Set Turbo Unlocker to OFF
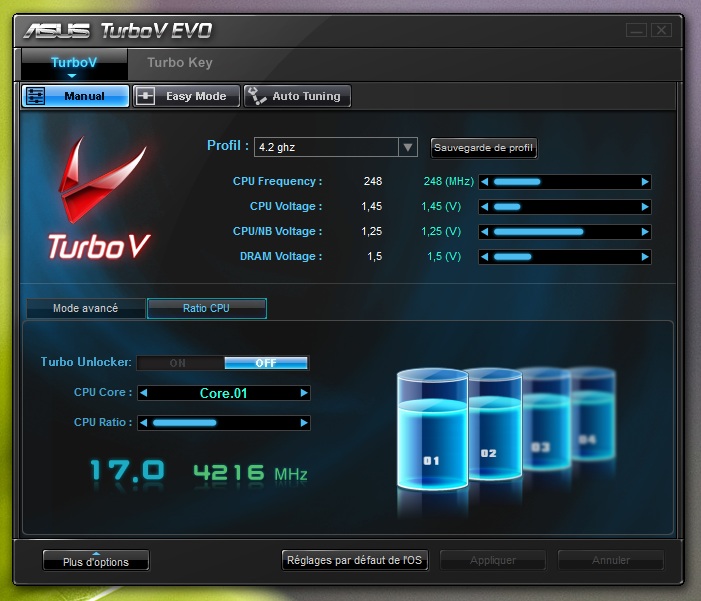The image size is (701, 601). click(x=266, y=363)
